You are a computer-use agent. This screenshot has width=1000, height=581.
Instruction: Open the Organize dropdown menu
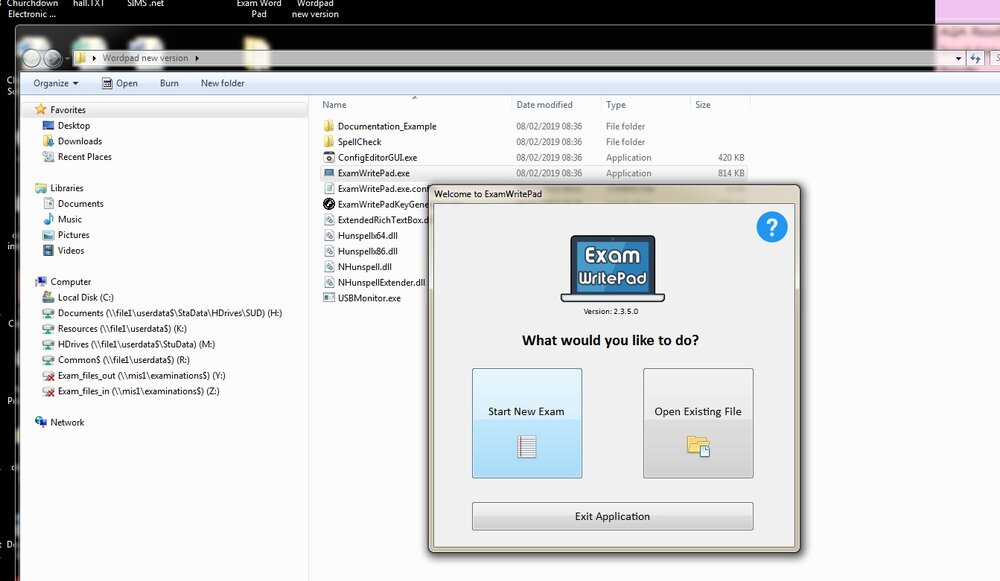click(55, 84)
